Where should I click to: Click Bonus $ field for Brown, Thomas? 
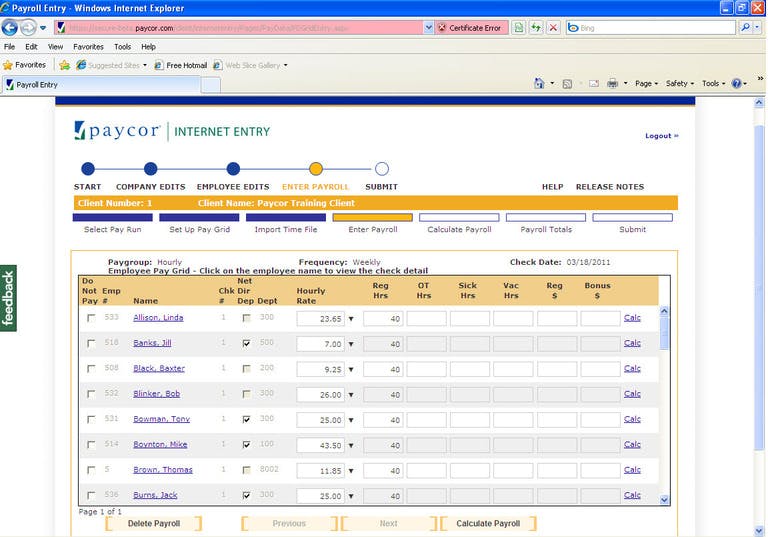click(600, 470)
